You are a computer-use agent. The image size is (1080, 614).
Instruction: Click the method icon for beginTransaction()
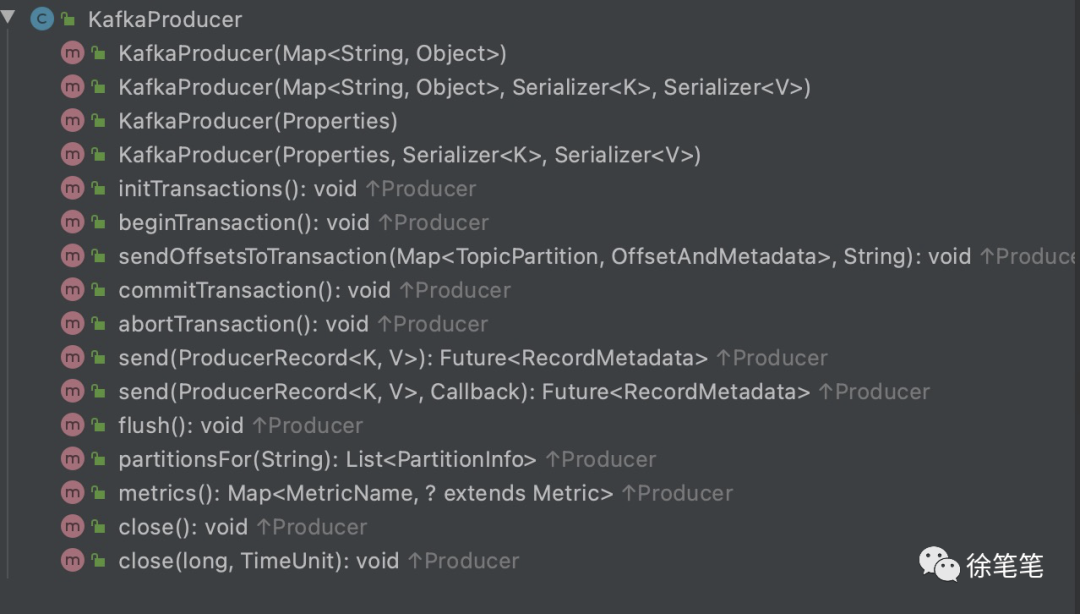pos(72,222)
